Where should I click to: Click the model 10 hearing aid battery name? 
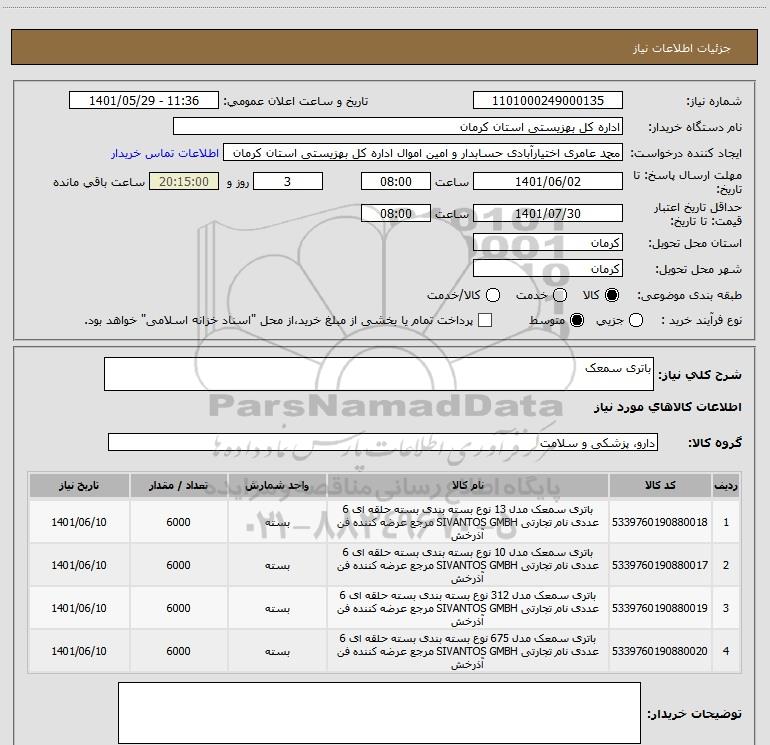[x=468, y=565]
